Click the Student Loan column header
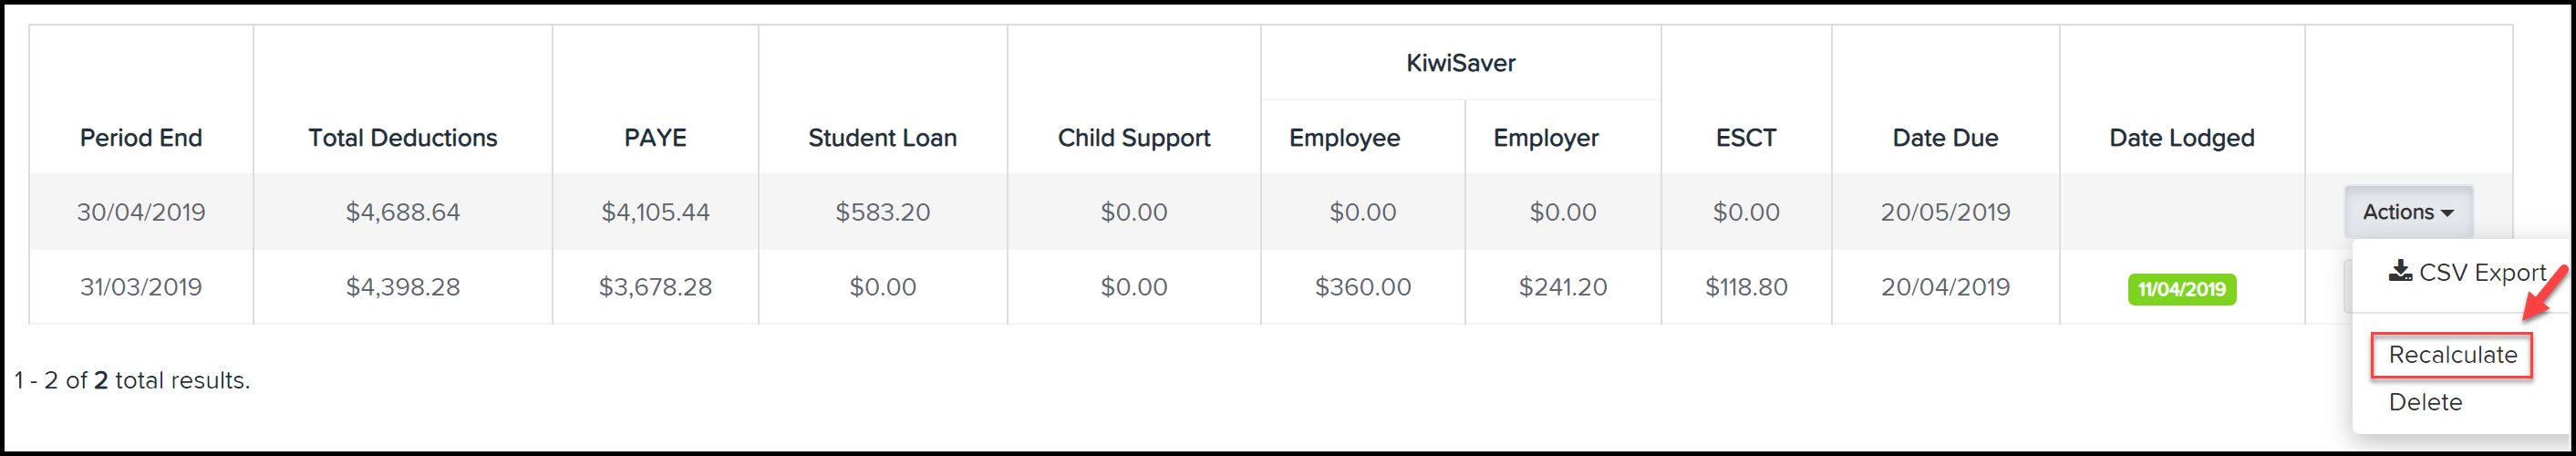Screen dimensions: 2576x456 tap(882, 138)
